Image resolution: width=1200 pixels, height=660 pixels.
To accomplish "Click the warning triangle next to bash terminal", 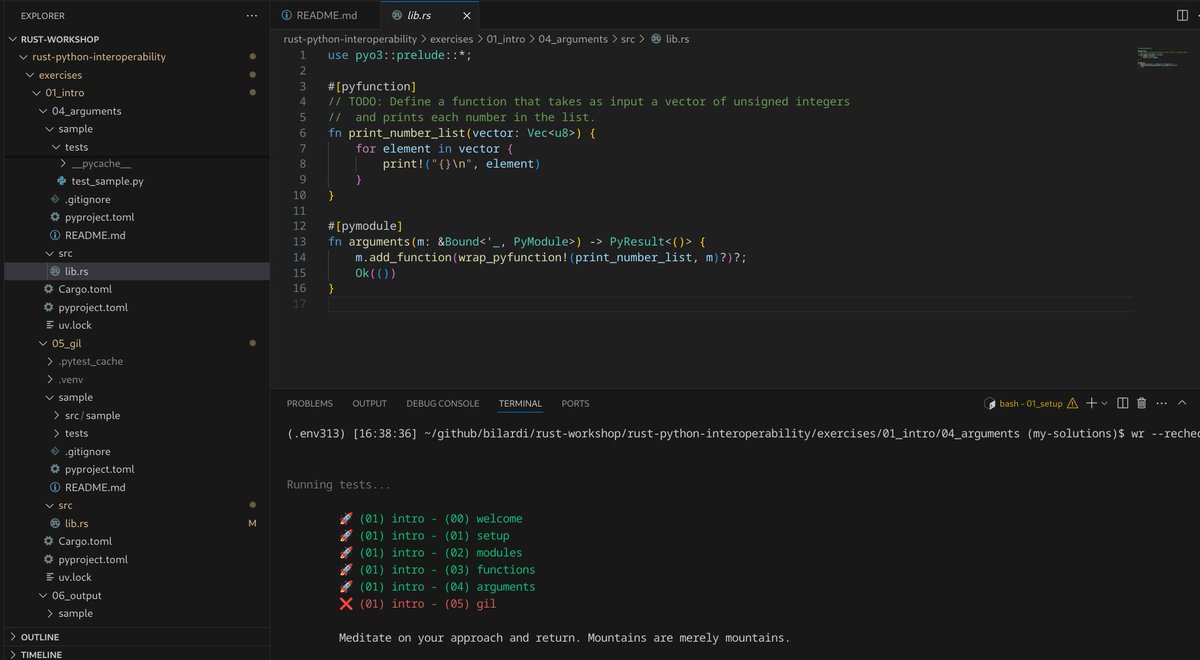I will click(x=1073, y=403).
